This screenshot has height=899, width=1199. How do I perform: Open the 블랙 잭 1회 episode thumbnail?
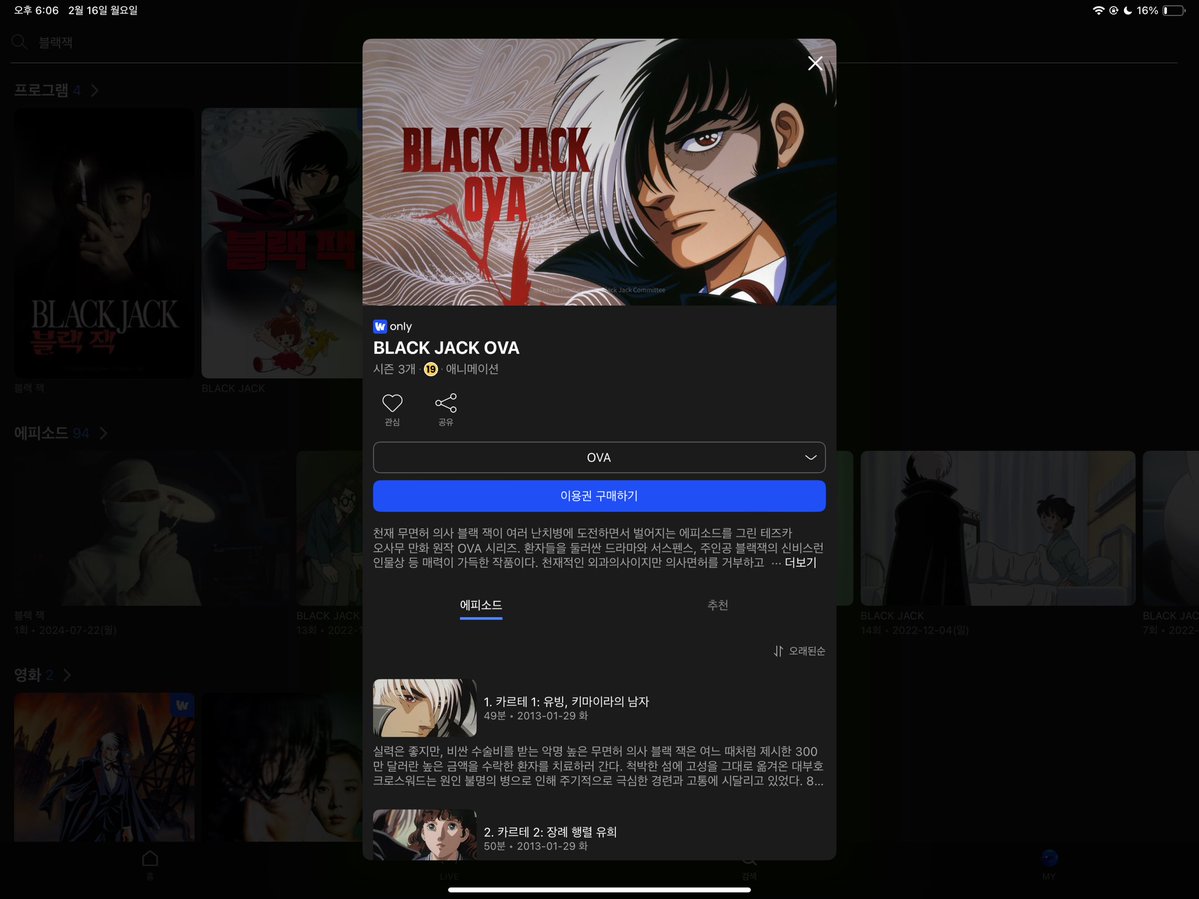[150, 528]
